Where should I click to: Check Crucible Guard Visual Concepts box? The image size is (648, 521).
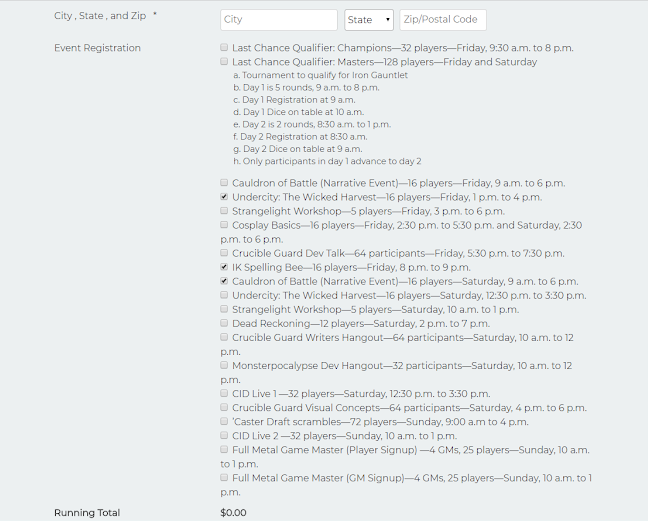224,408
